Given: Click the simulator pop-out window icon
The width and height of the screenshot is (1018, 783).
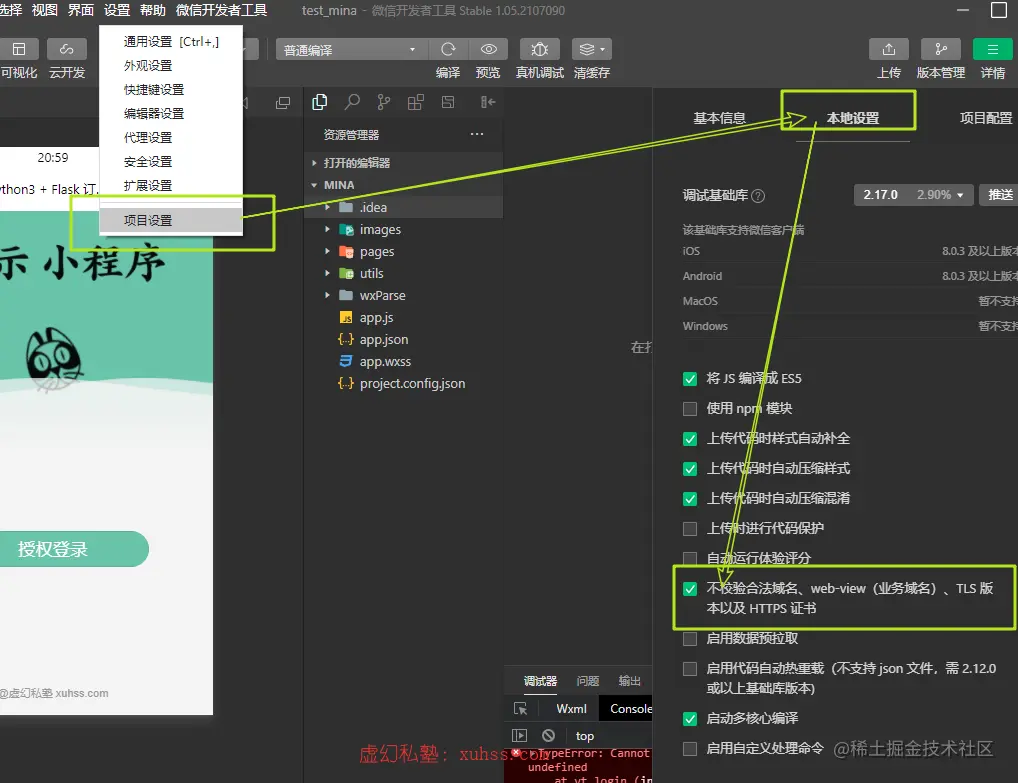Looking at the screenshot, I should pyautogui.click(x=283, y=103).
